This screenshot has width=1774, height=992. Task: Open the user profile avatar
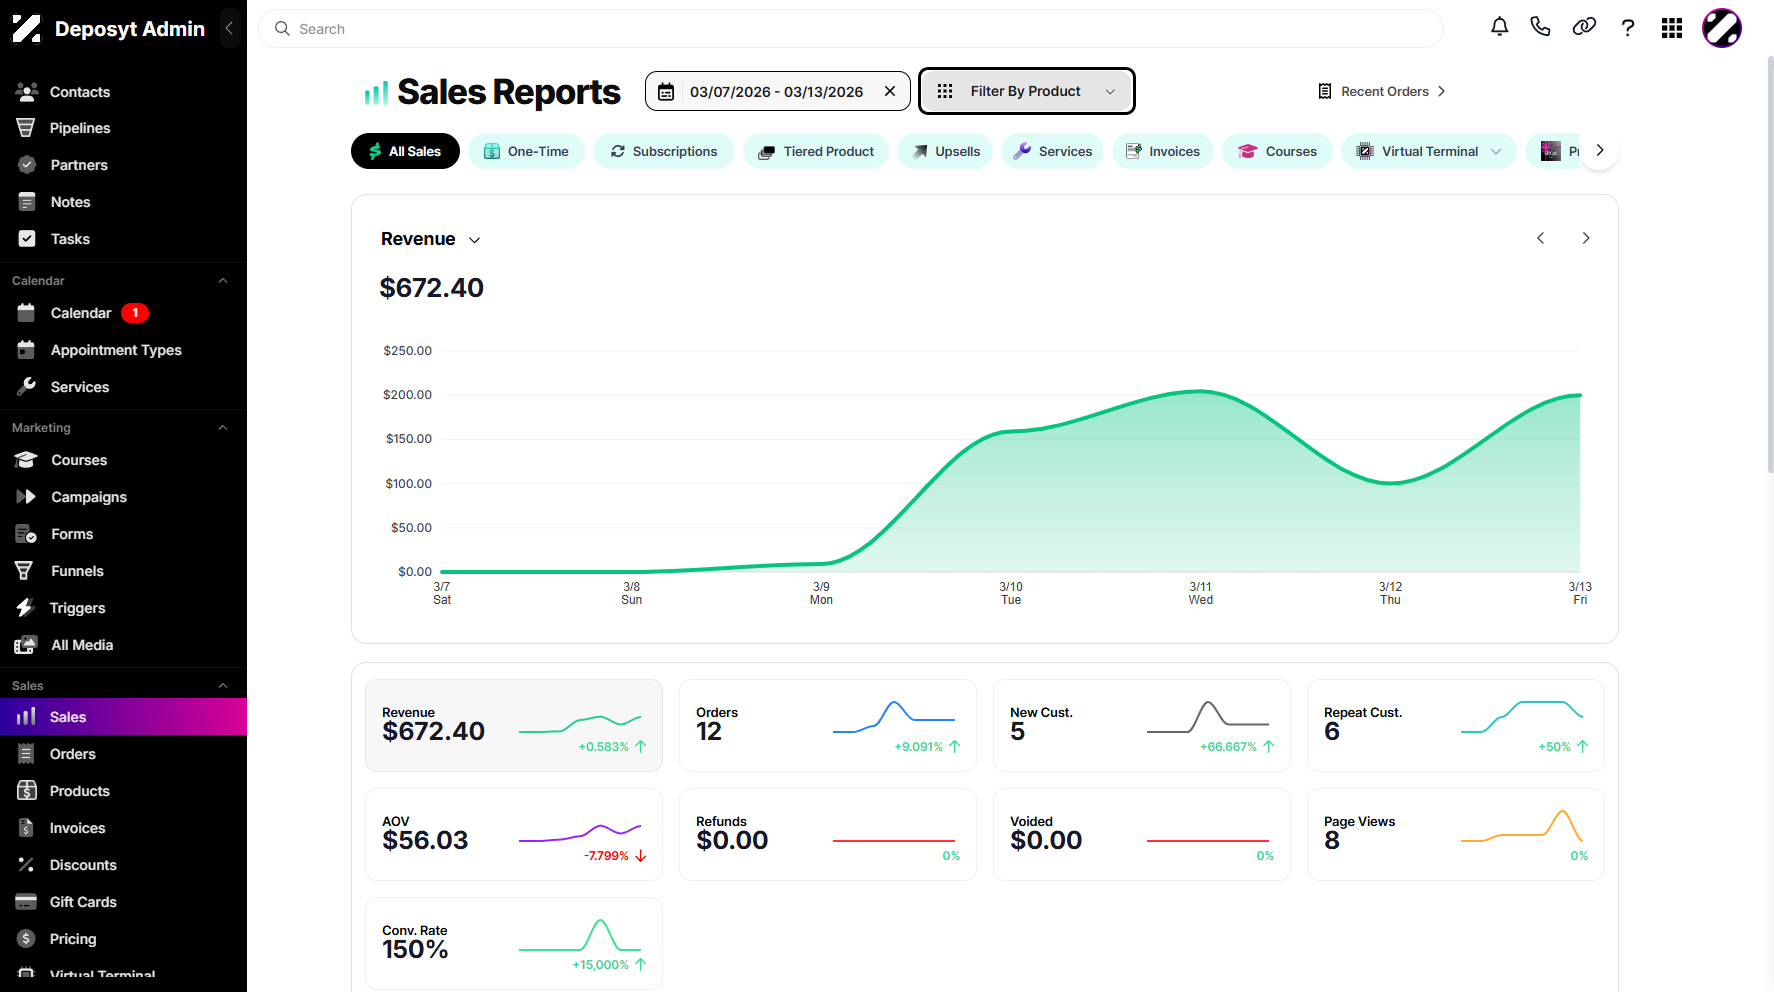tap(1722, 28)
